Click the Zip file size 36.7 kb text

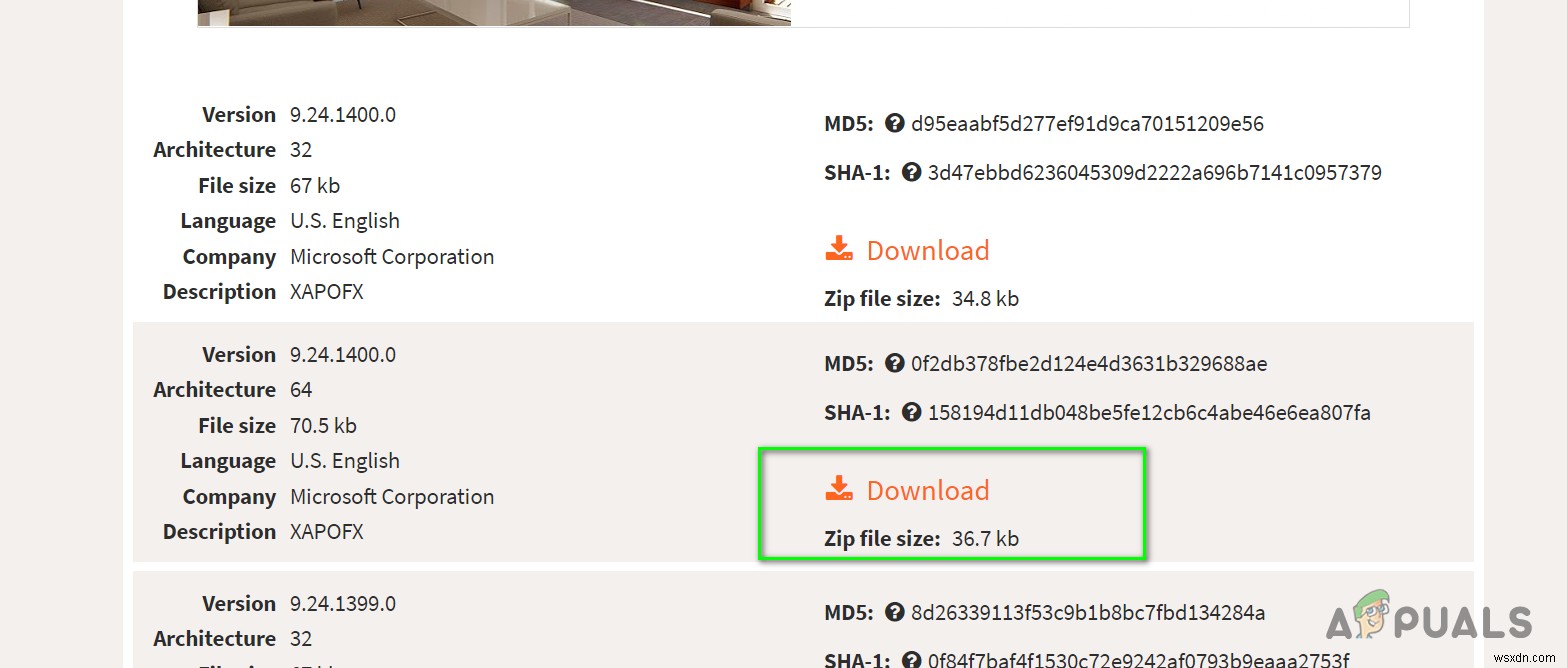[x=921, y=538]
